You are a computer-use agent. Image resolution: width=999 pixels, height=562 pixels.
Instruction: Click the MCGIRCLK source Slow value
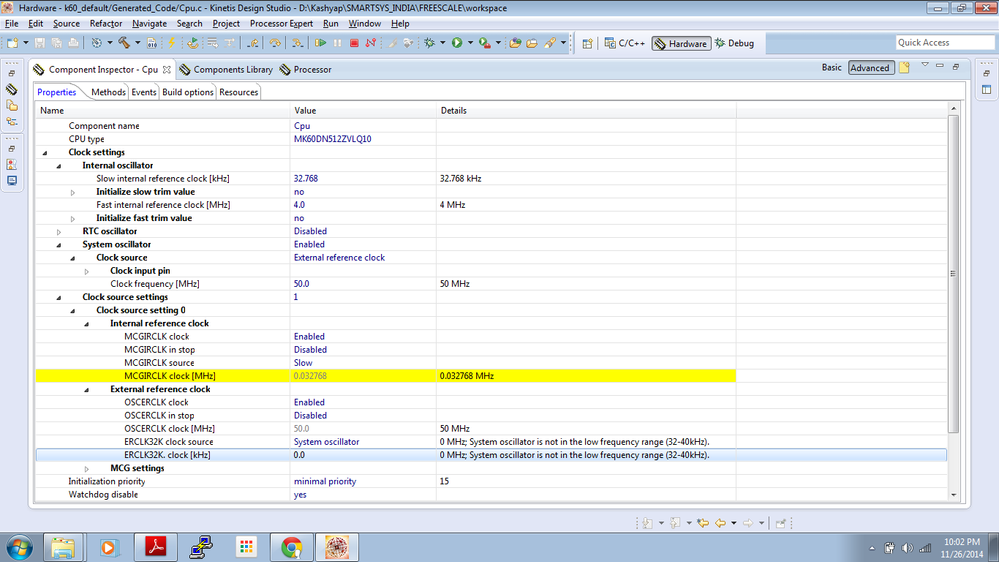[303, 363]
